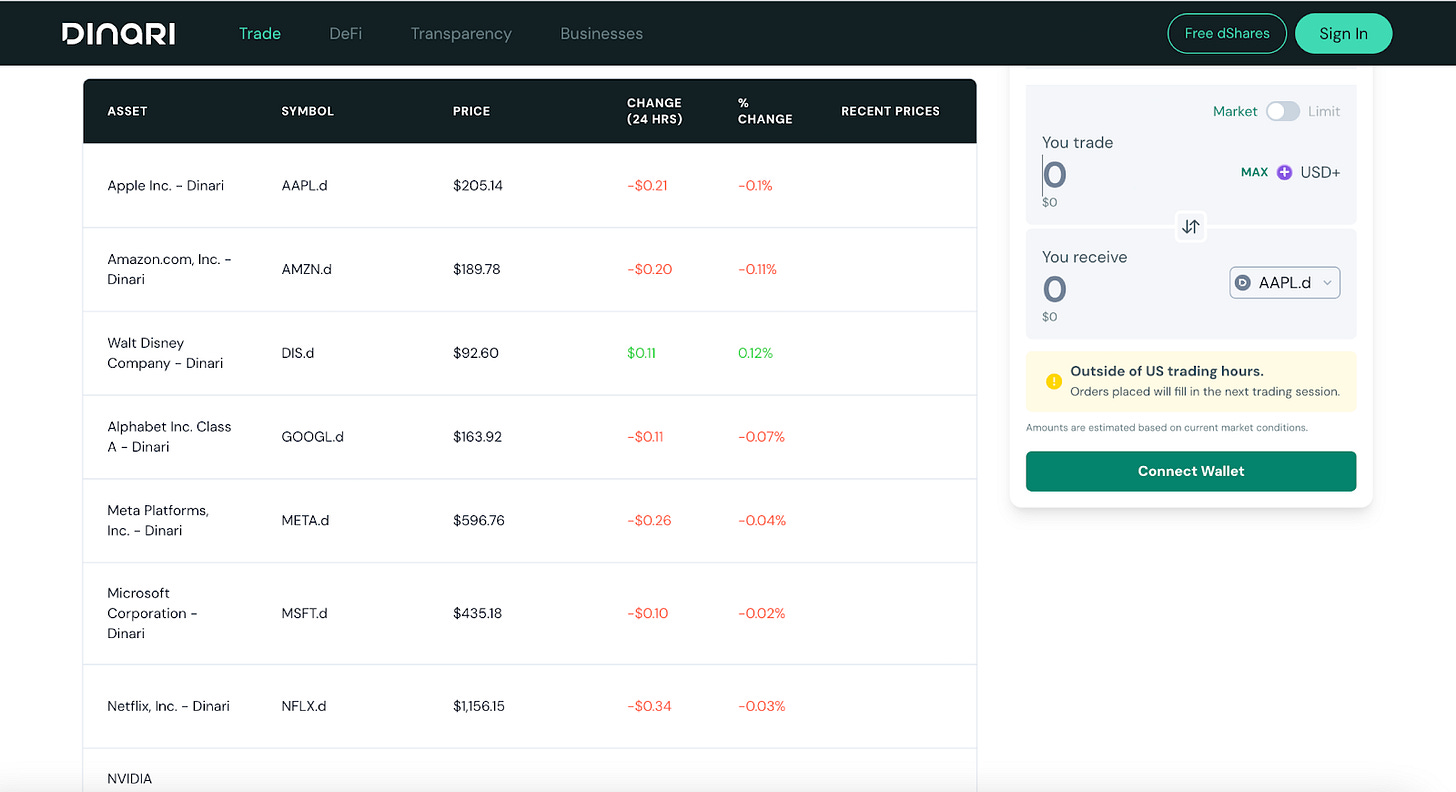This screenshot has height=792, width=1456.
Task: Click the AAPL.d symbol in the table
Action: coord(304,186)
